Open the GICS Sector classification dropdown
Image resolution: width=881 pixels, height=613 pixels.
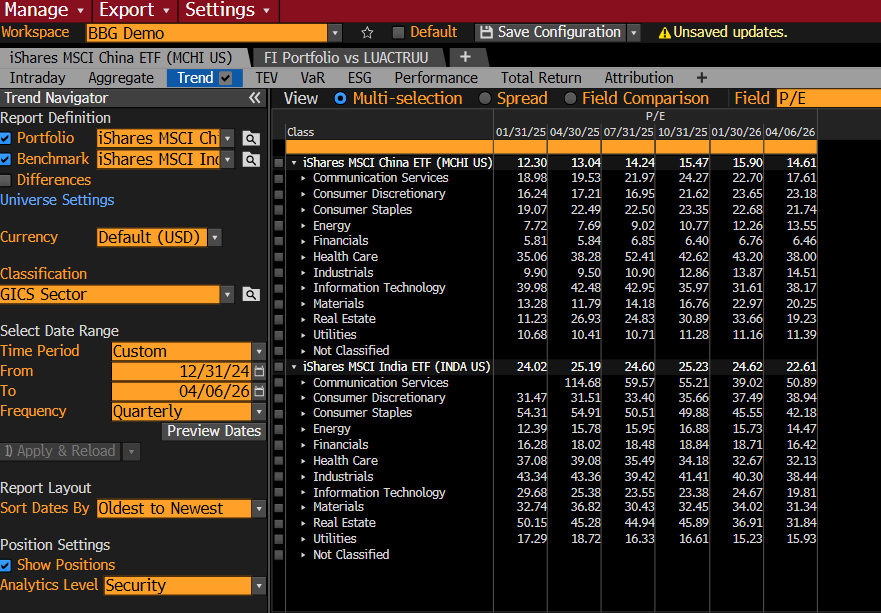[227, 294]
